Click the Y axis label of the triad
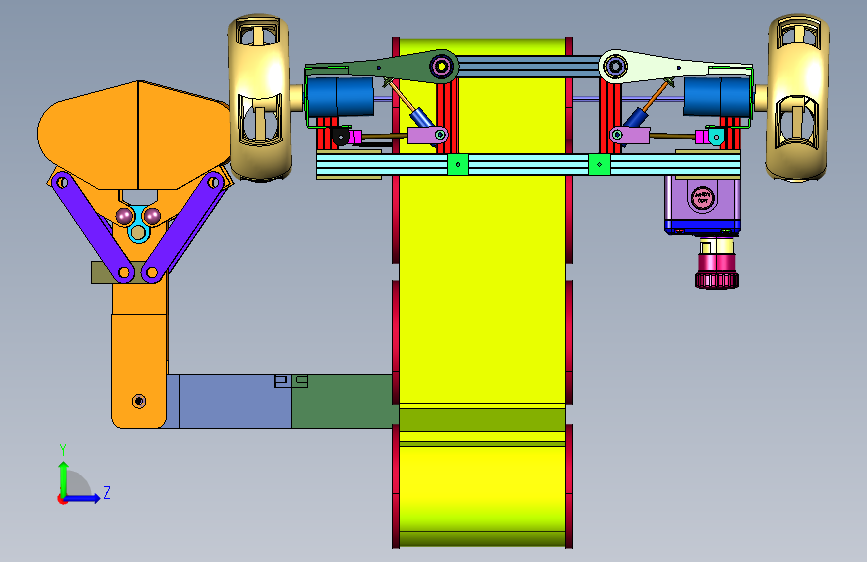 tap(63, 450)
